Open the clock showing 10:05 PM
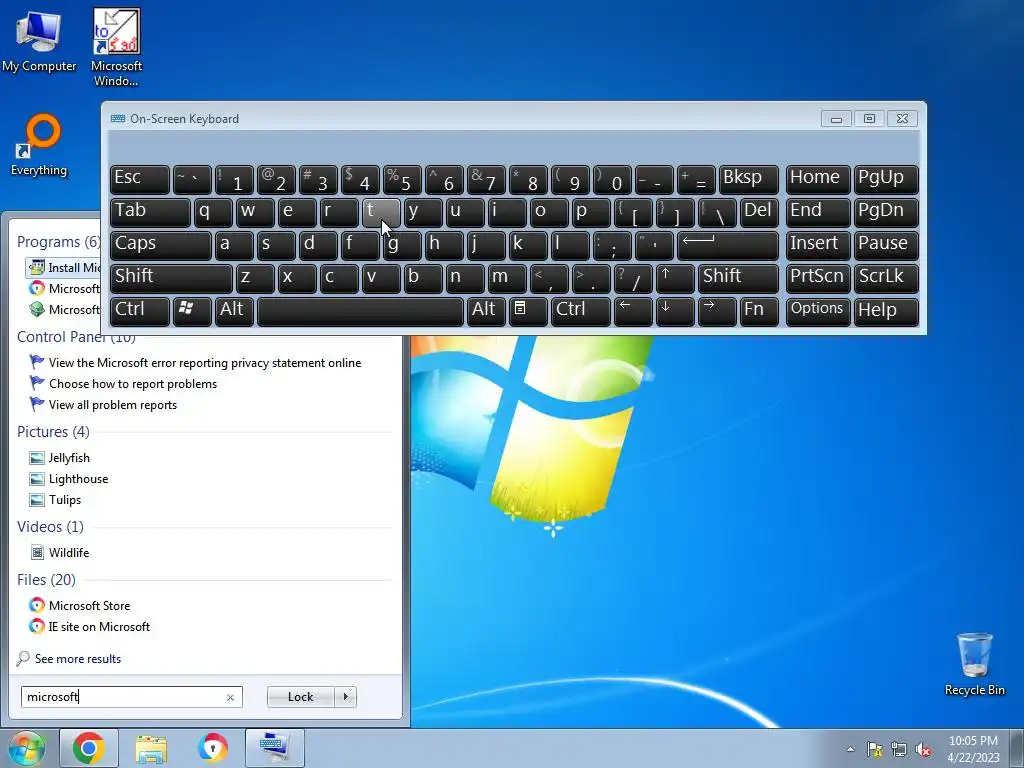1024x768 pixels. pos(973,748)
